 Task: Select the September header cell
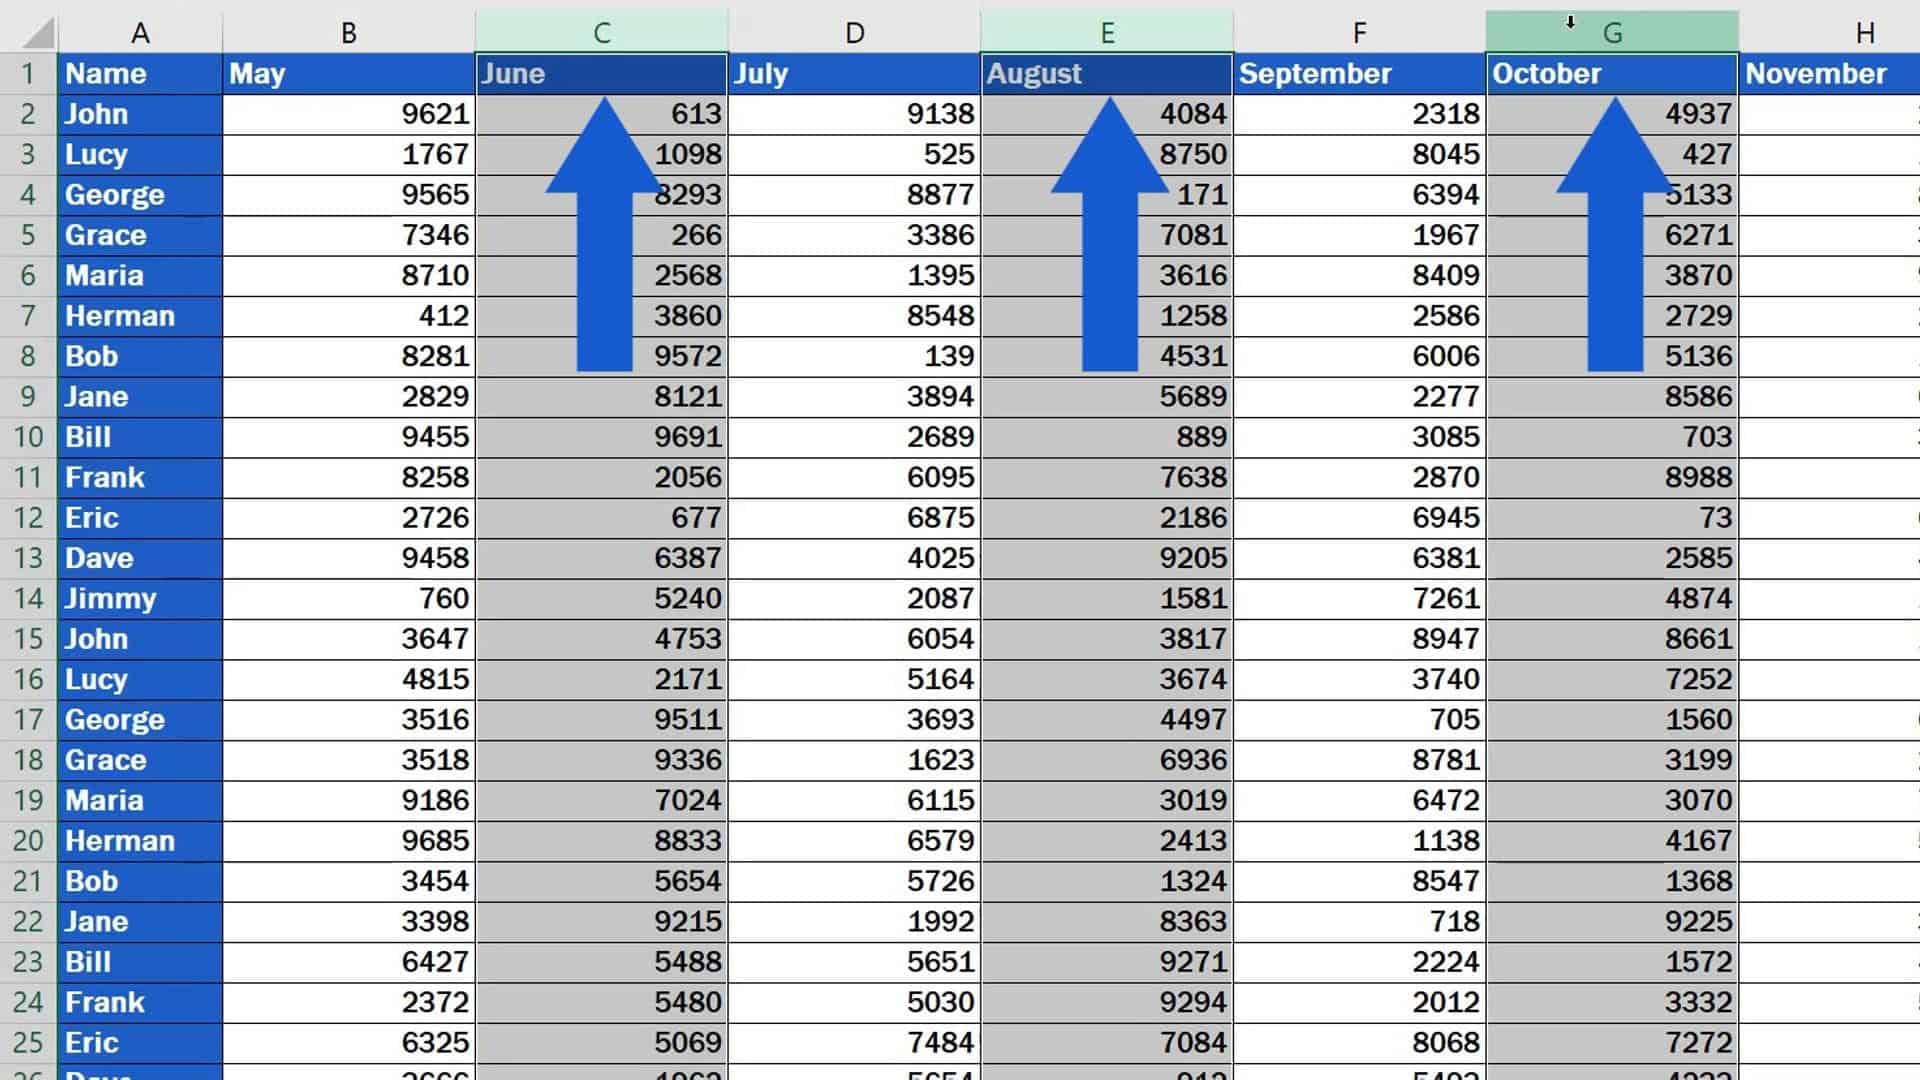(x=1360, y=73)
